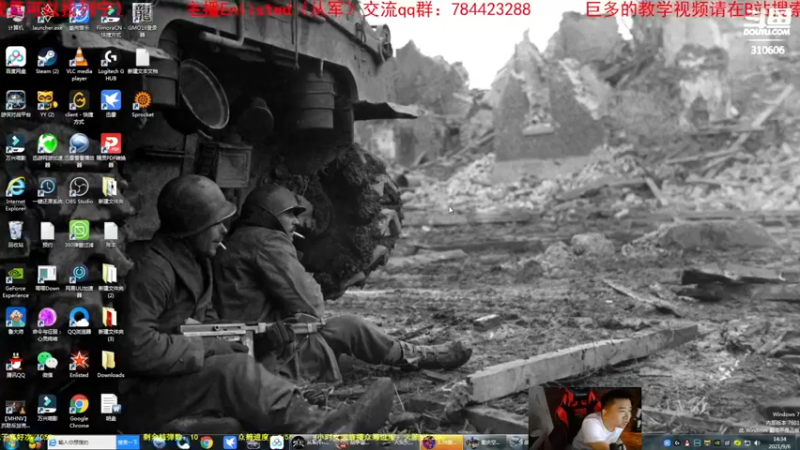
Task: Open Logitech G HUB shortcut
Action: click(111, 64)
